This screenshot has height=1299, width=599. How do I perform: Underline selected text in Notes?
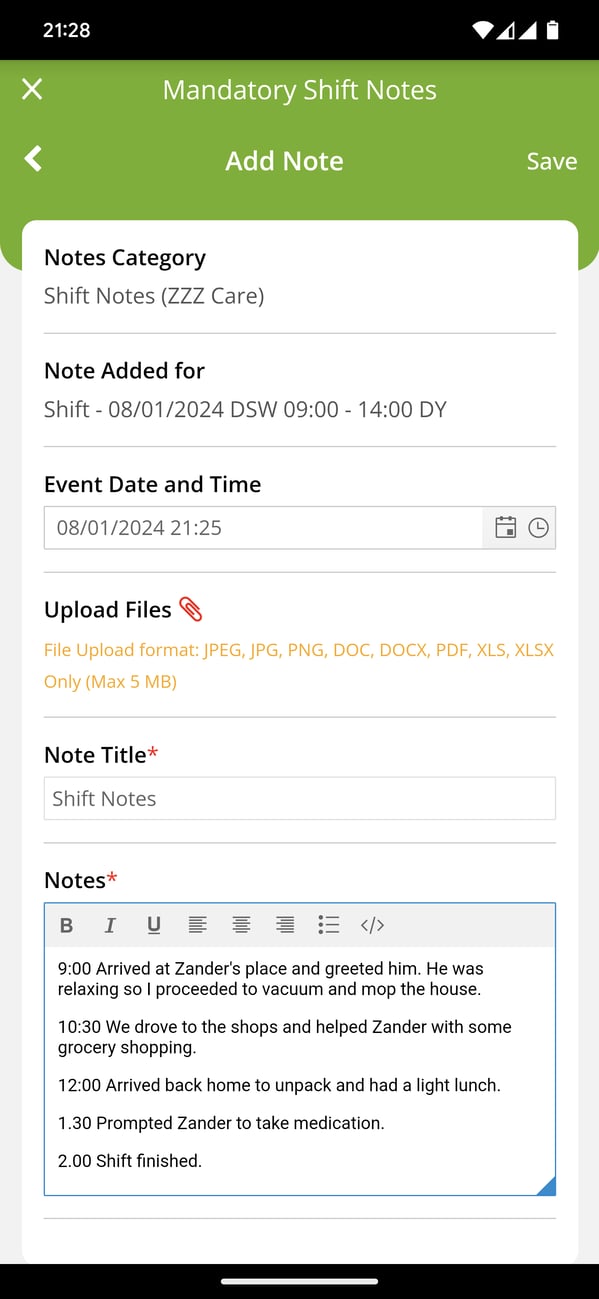(154, 925)
